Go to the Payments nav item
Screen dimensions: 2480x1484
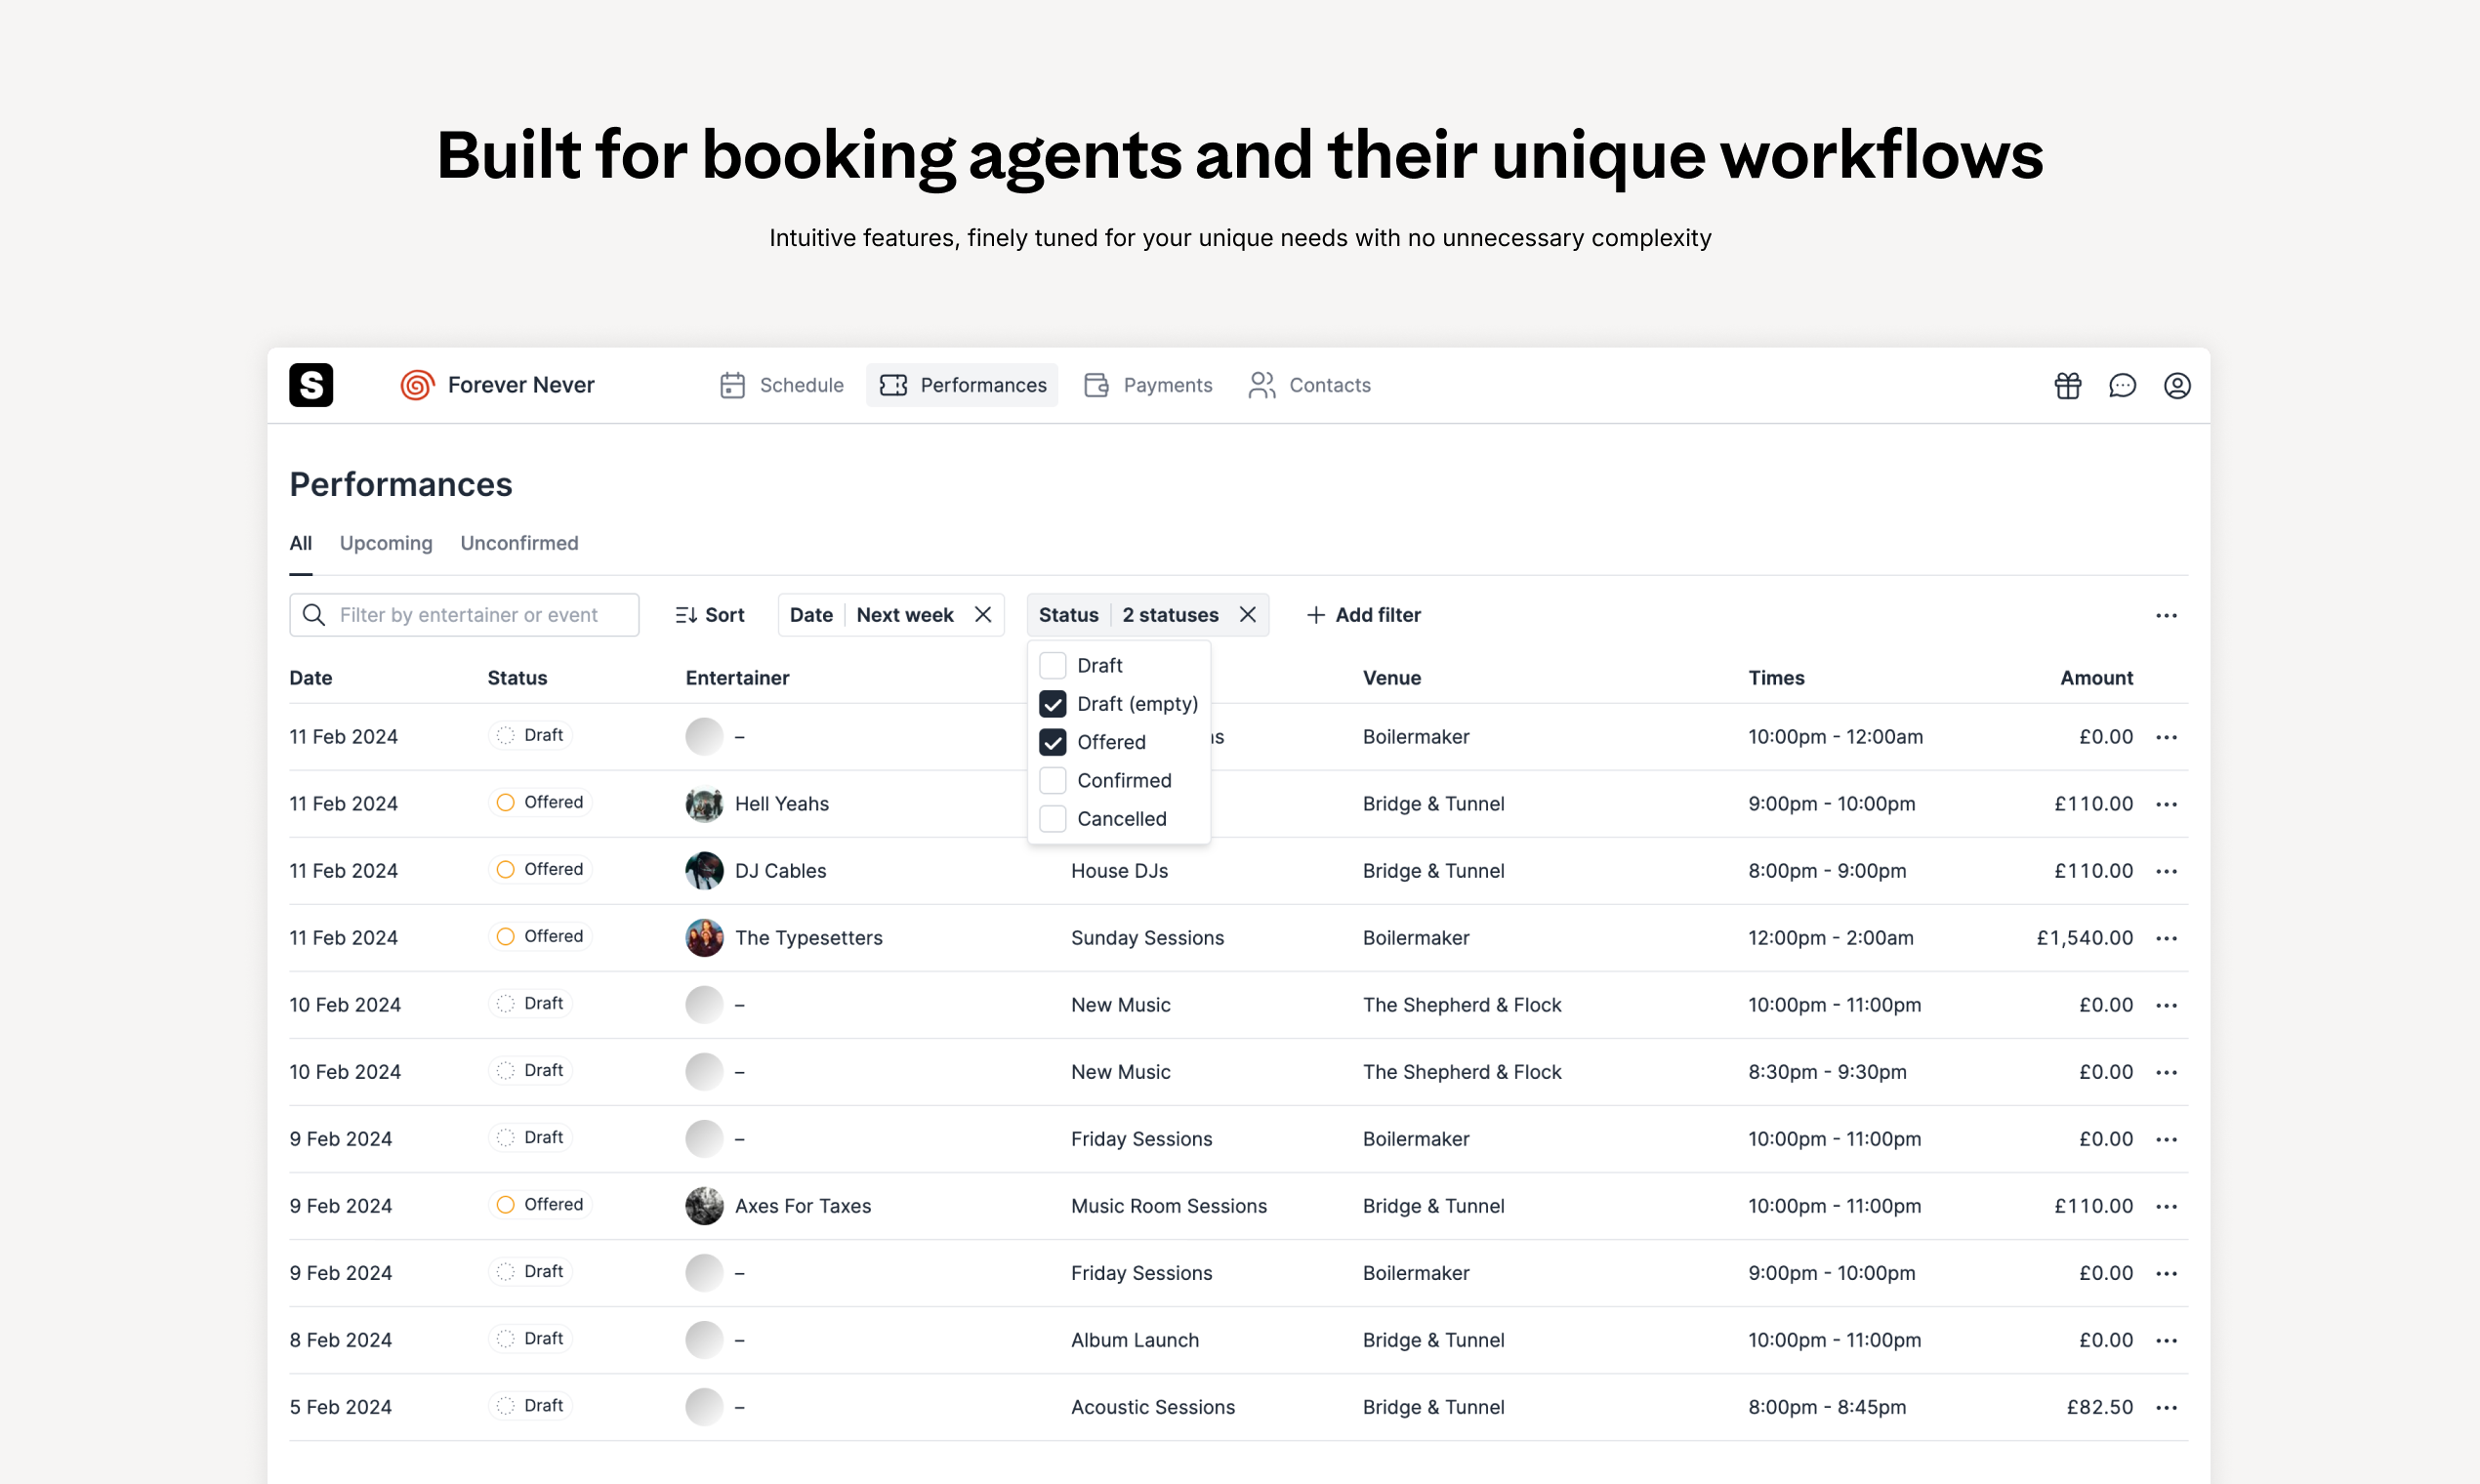(1148, 385)
